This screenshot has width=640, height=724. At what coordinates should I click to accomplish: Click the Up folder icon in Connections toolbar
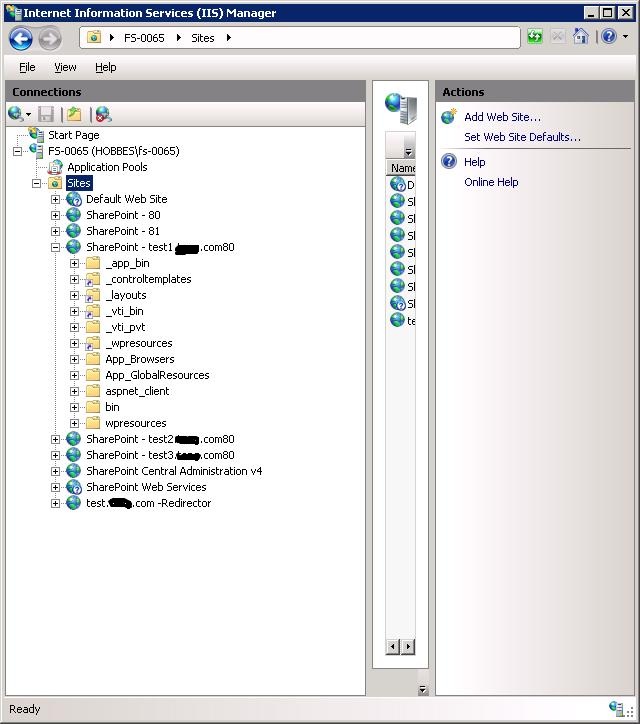[x=74, y=114]
